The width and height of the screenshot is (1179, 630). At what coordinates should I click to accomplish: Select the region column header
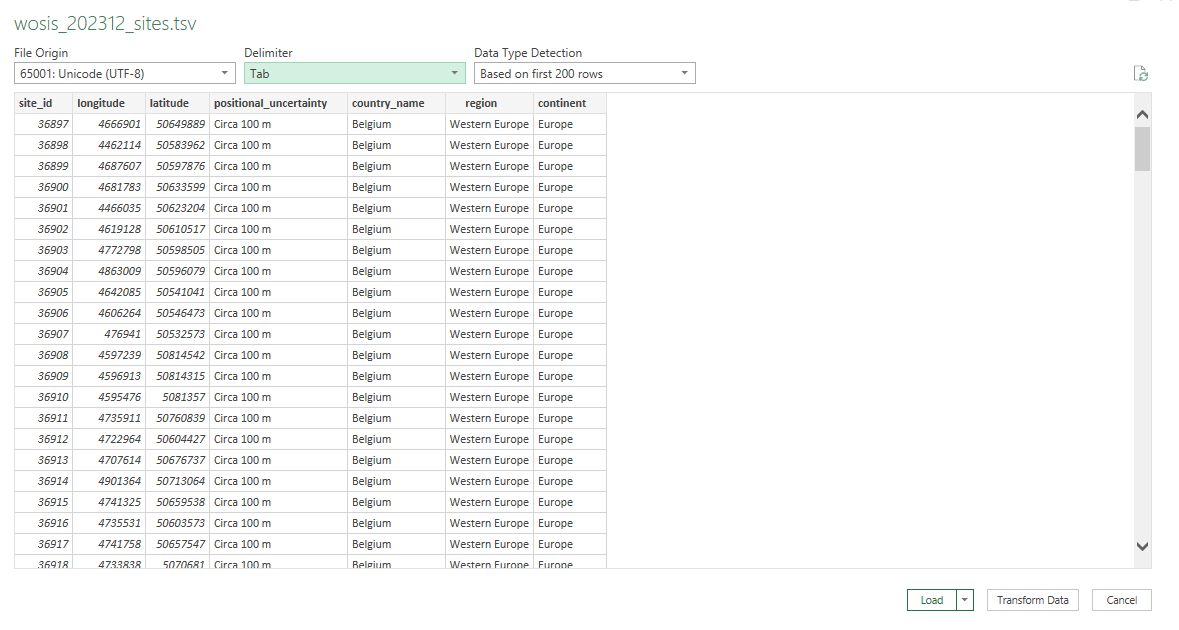tap(481, 103)
